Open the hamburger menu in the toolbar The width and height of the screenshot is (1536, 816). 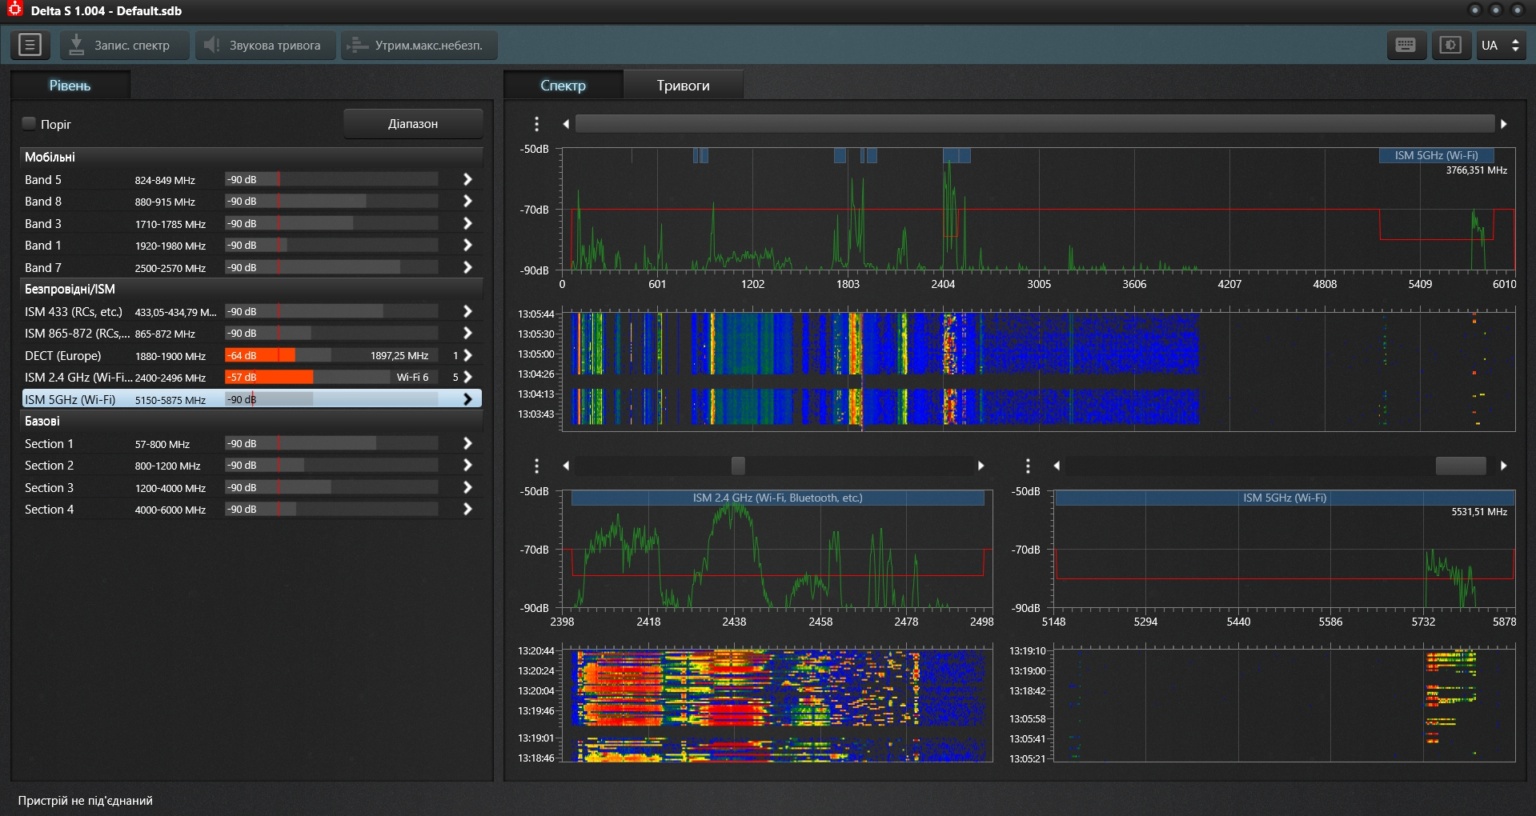pos(30,45)
